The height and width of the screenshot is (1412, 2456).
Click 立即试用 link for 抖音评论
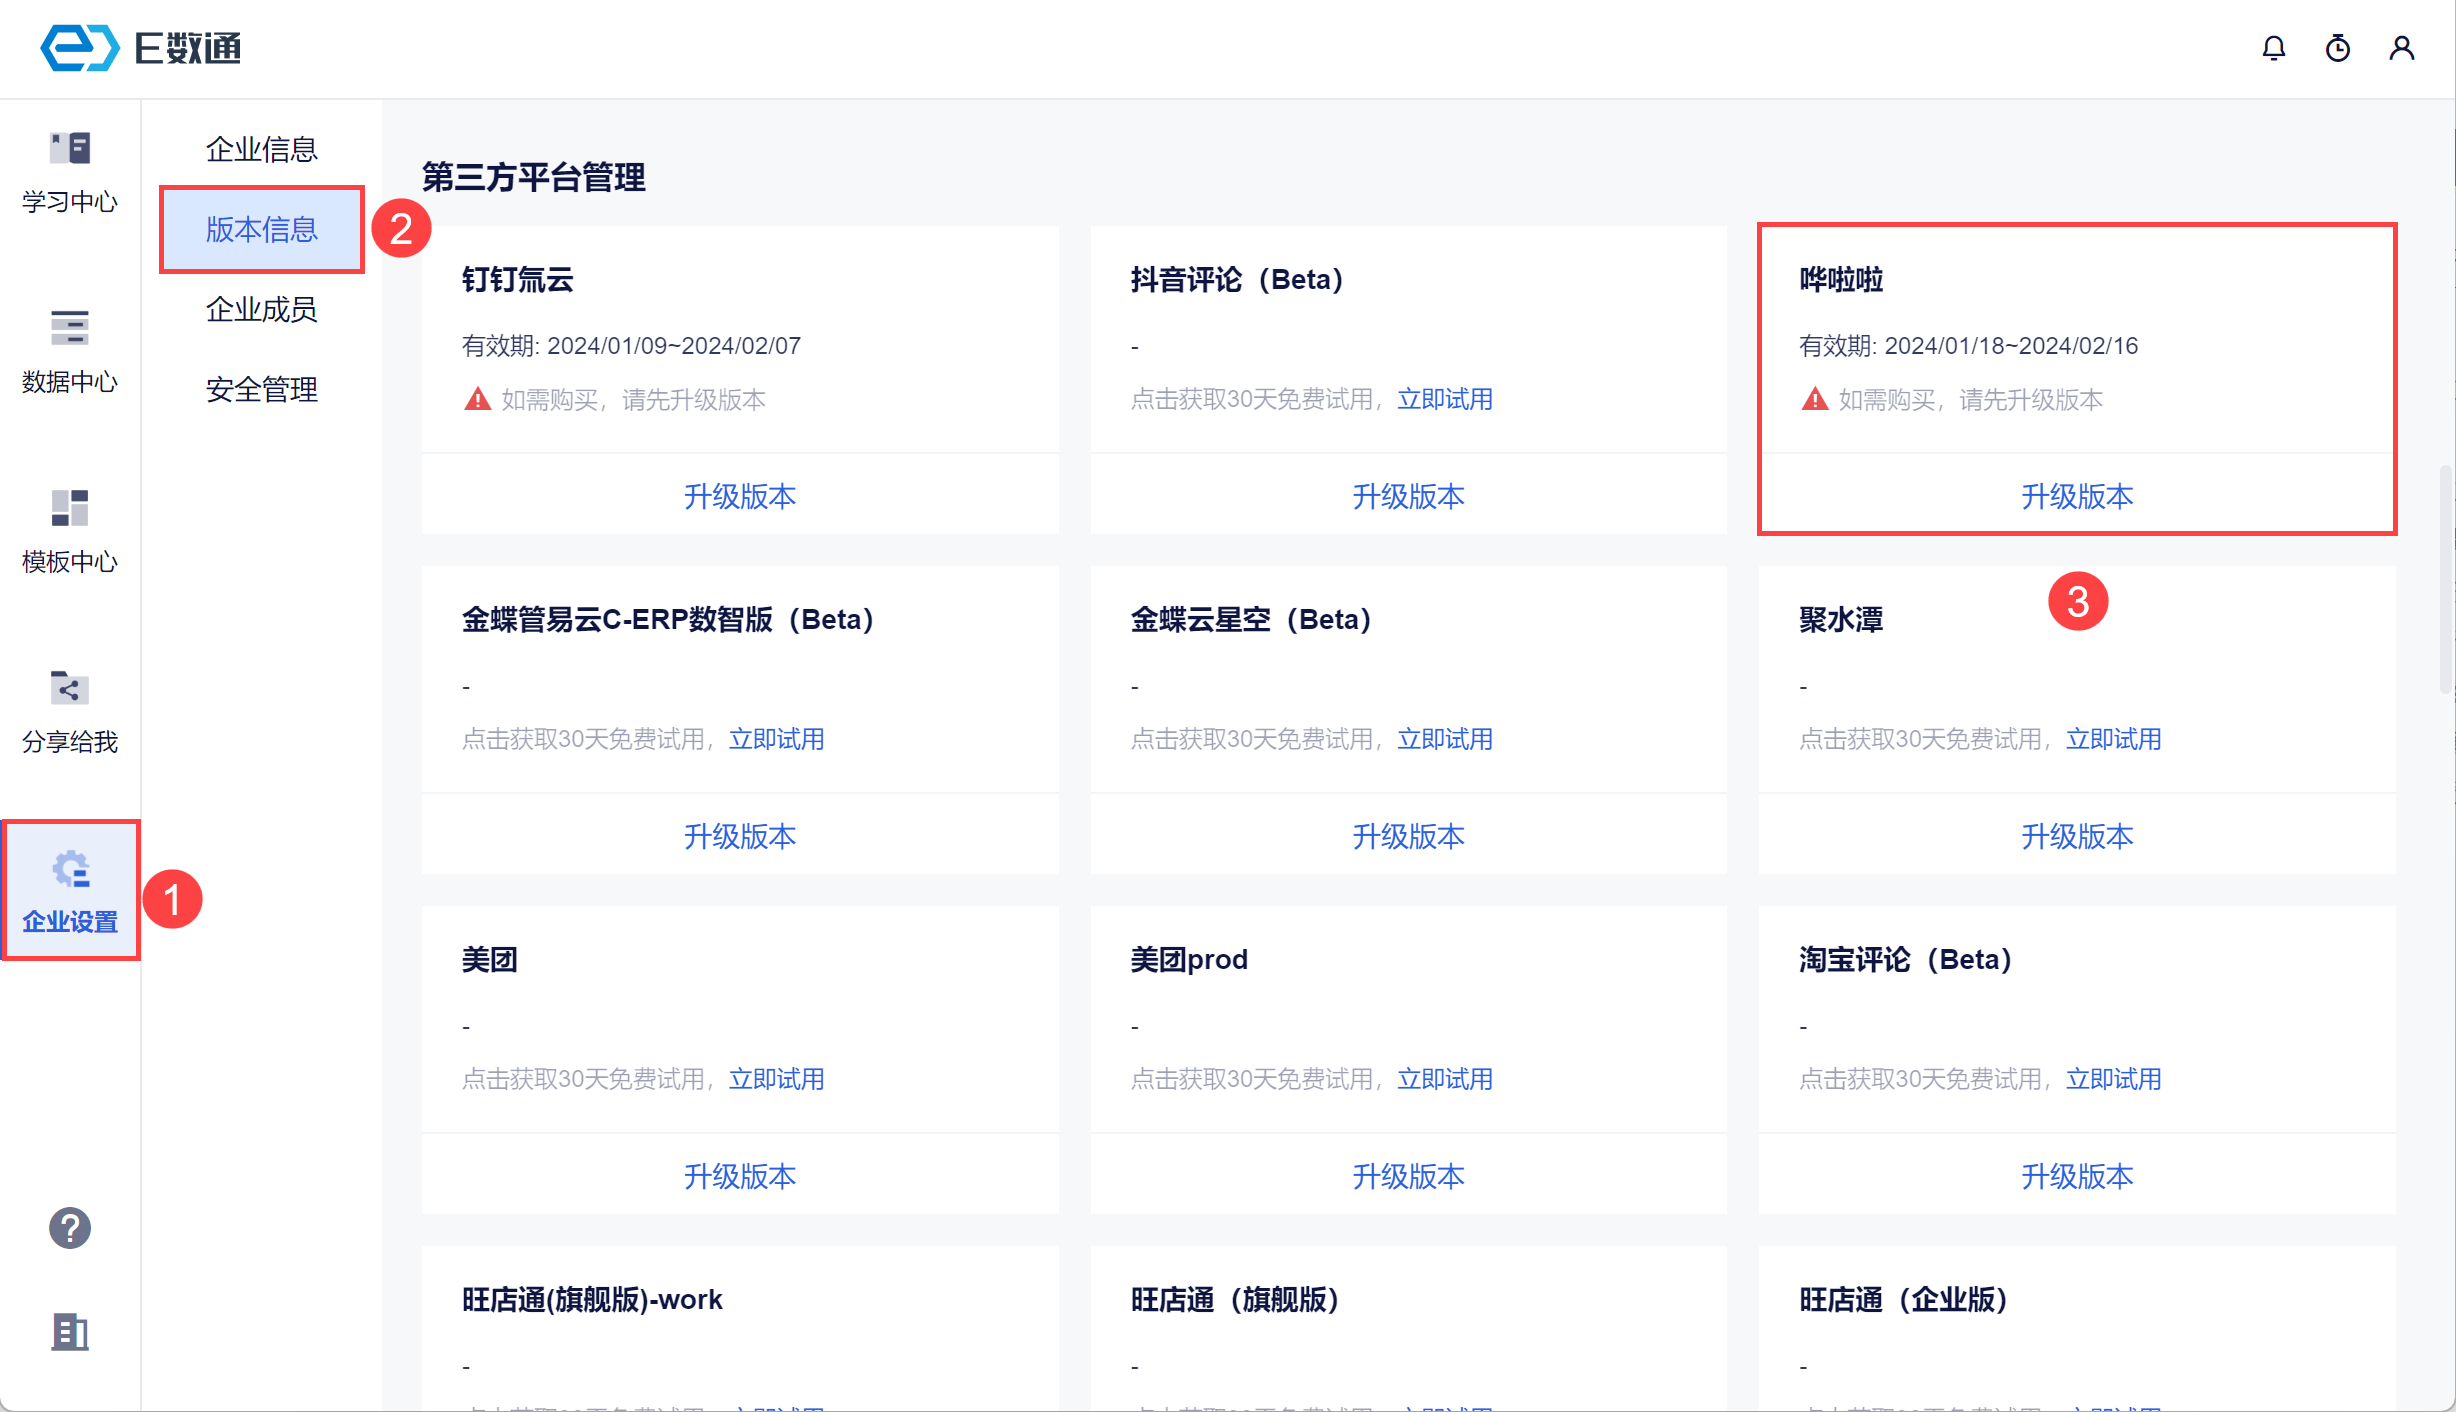1445,399
